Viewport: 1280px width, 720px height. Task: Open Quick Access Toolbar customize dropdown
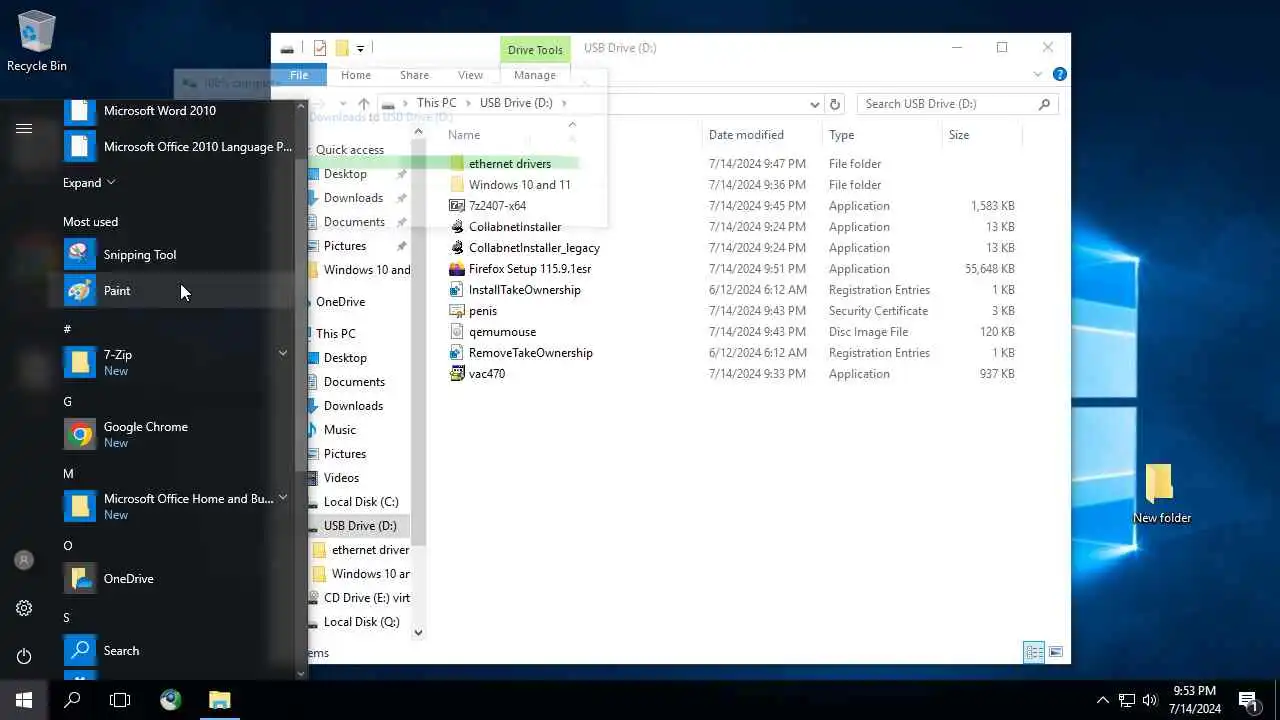tap(360, 48)
